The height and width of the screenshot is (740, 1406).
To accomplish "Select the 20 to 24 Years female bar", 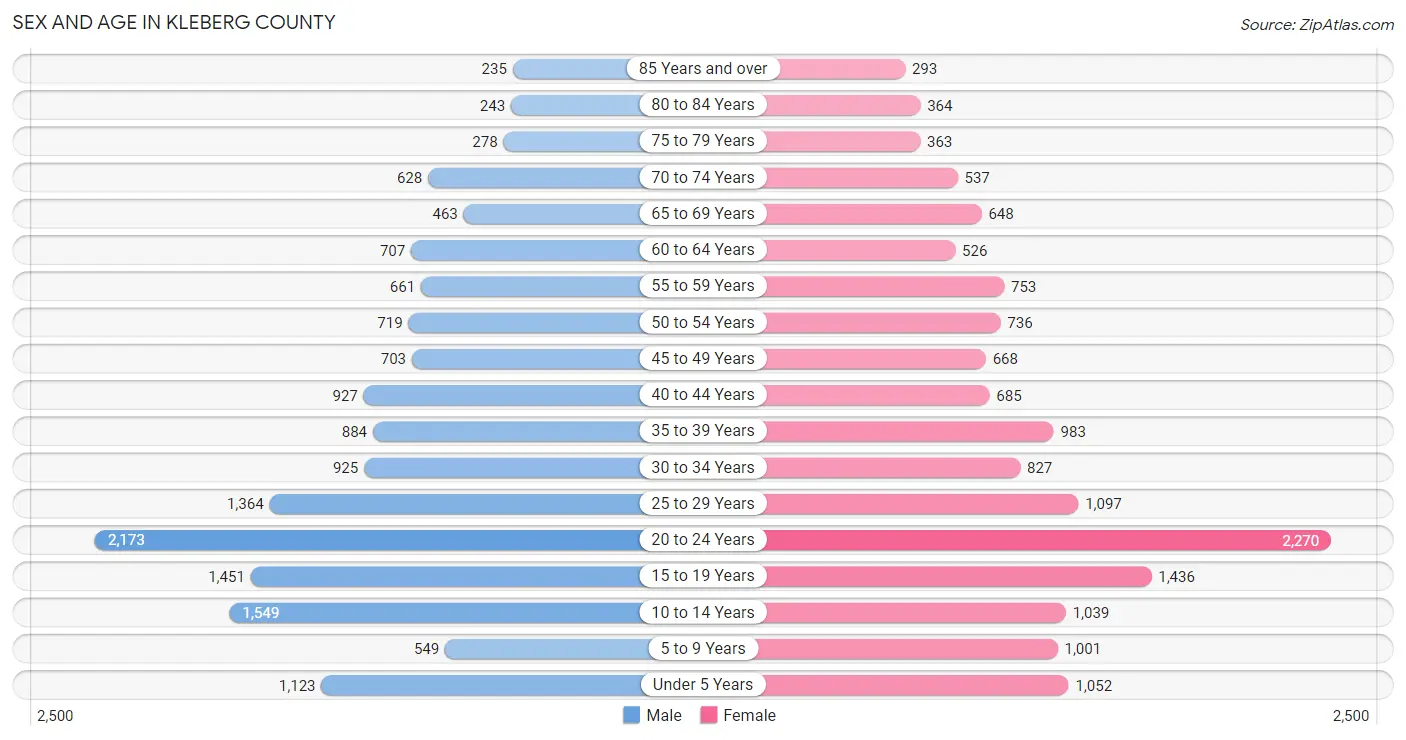I will coord(1044,540).
